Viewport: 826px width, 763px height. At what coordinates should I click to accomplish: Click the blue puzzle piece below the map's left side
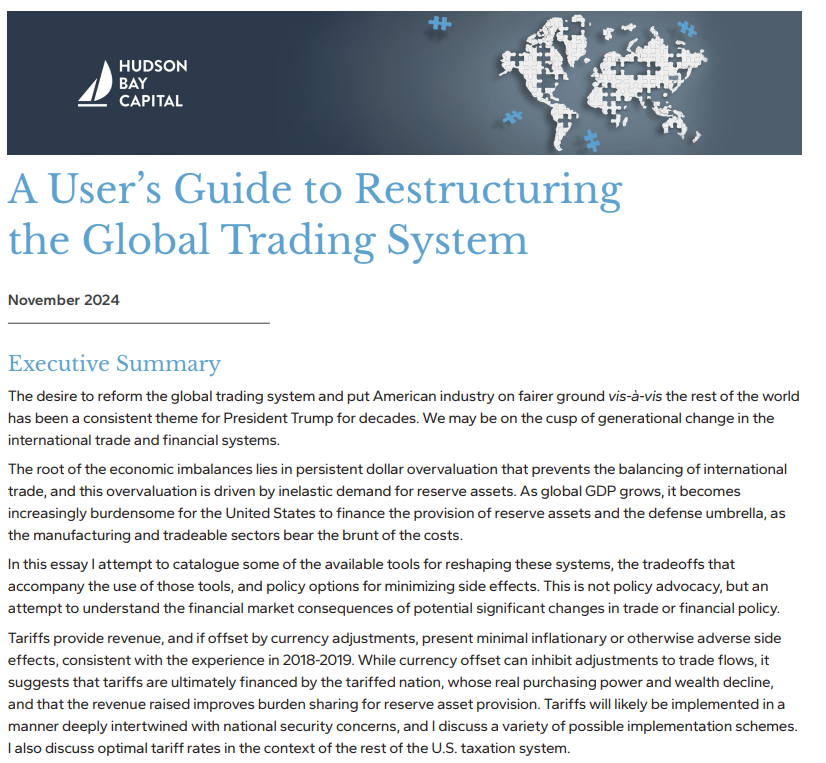point(512,117)
